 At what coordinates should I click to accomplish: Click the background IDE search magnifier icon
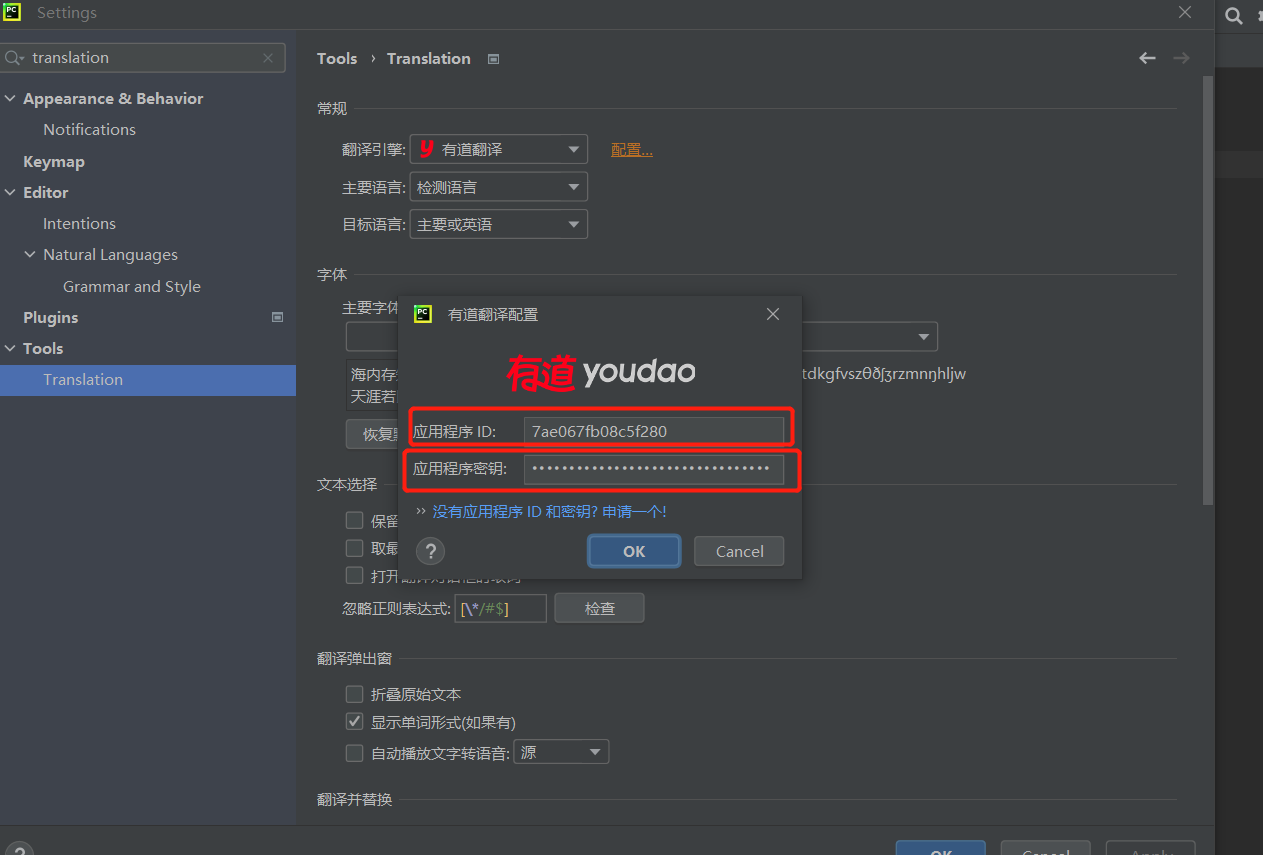(x=1234, y=15)
